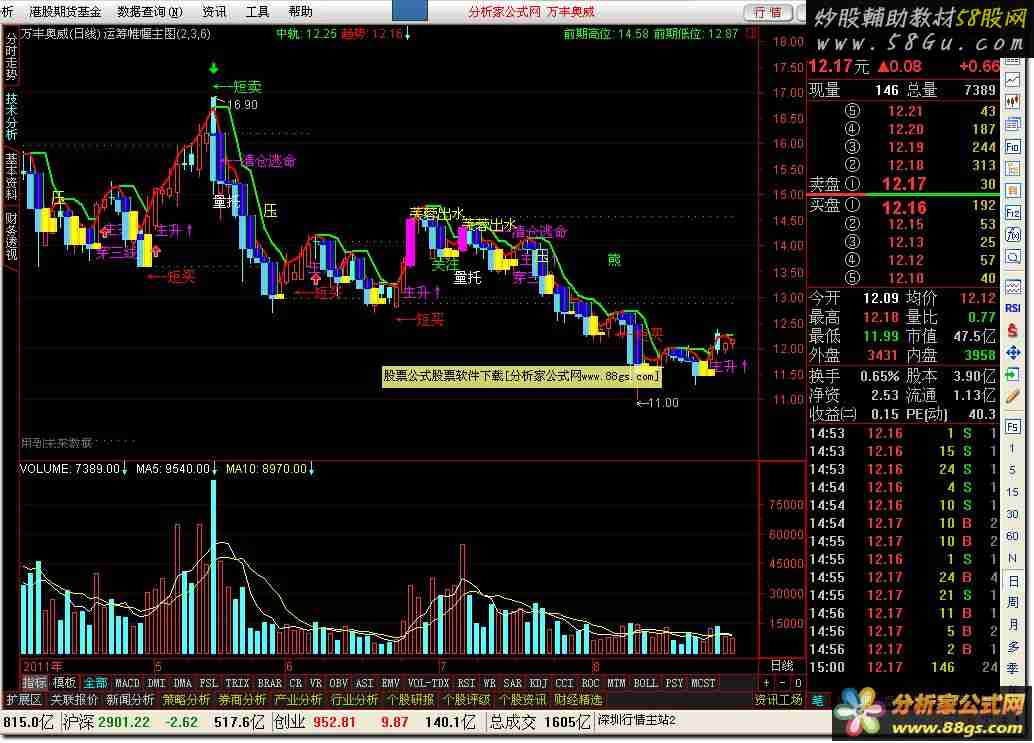Select multi-period 多 button

(x=1012, y=647)
